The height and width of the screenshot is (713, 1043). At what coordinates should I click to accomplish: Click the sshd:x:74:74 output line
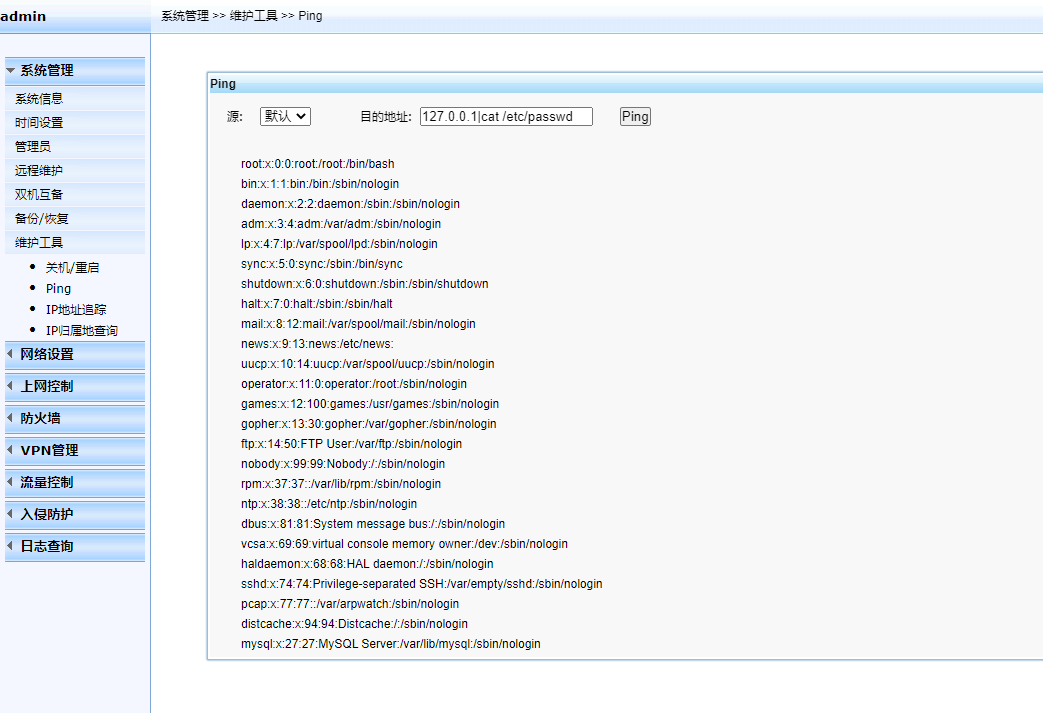pos(422,583)
